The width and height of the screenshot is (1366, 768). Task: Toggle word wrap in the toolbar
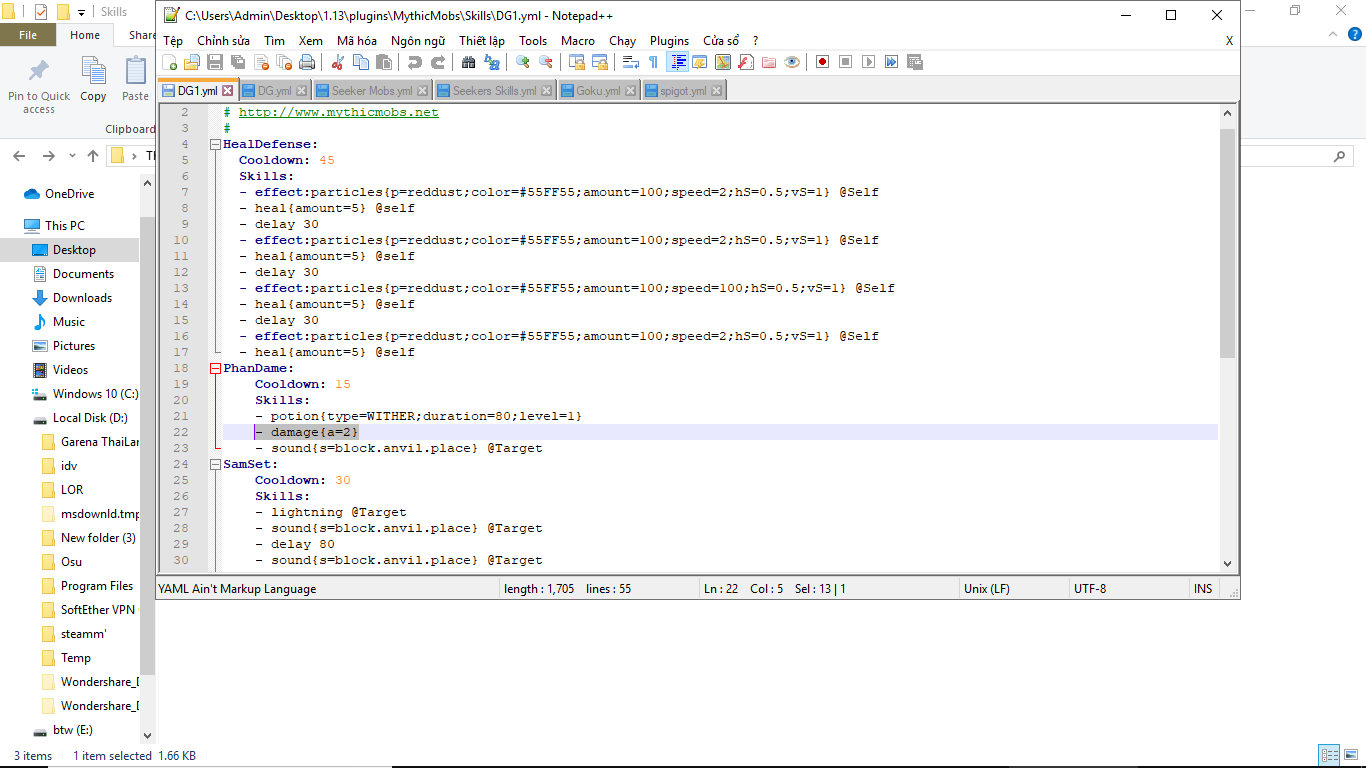(630, 62)
